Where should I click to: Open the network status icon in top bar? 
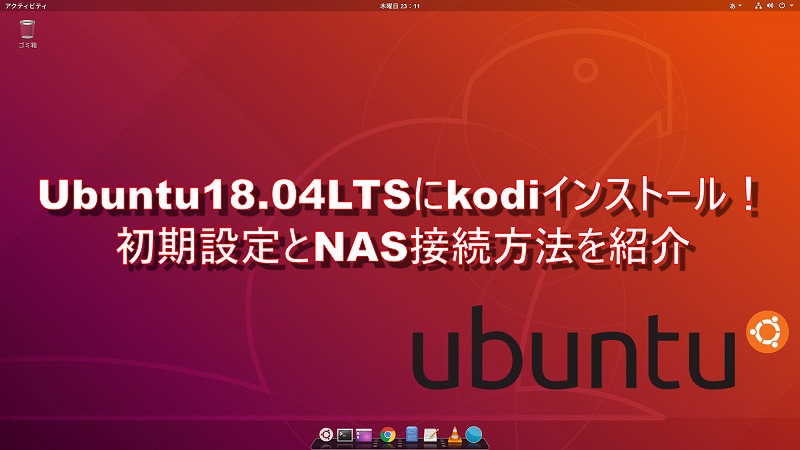coord(759,6)
